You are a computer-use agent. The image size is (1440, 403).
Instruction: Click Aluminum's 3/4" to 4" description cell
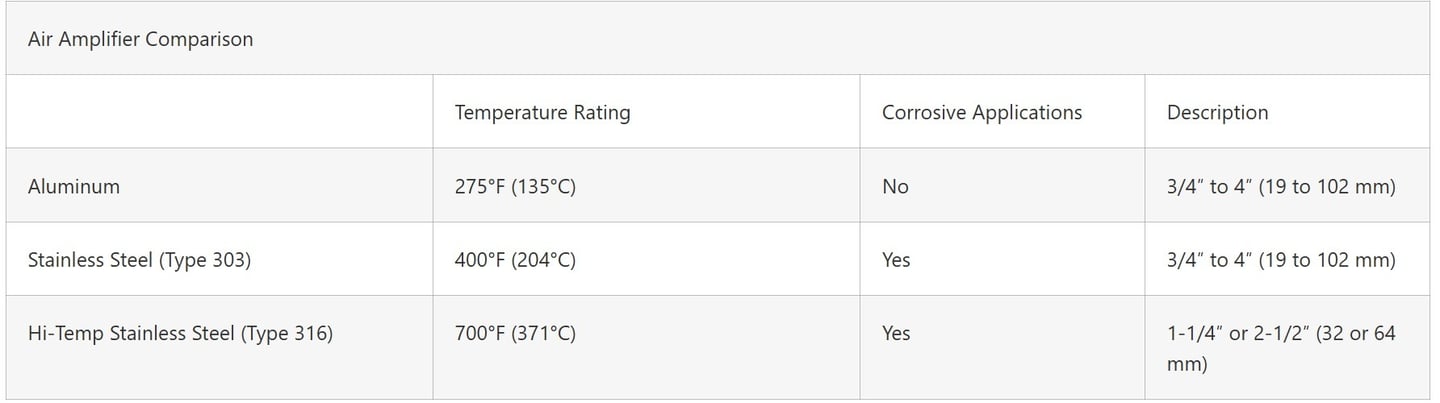(x=1280, y=186)
